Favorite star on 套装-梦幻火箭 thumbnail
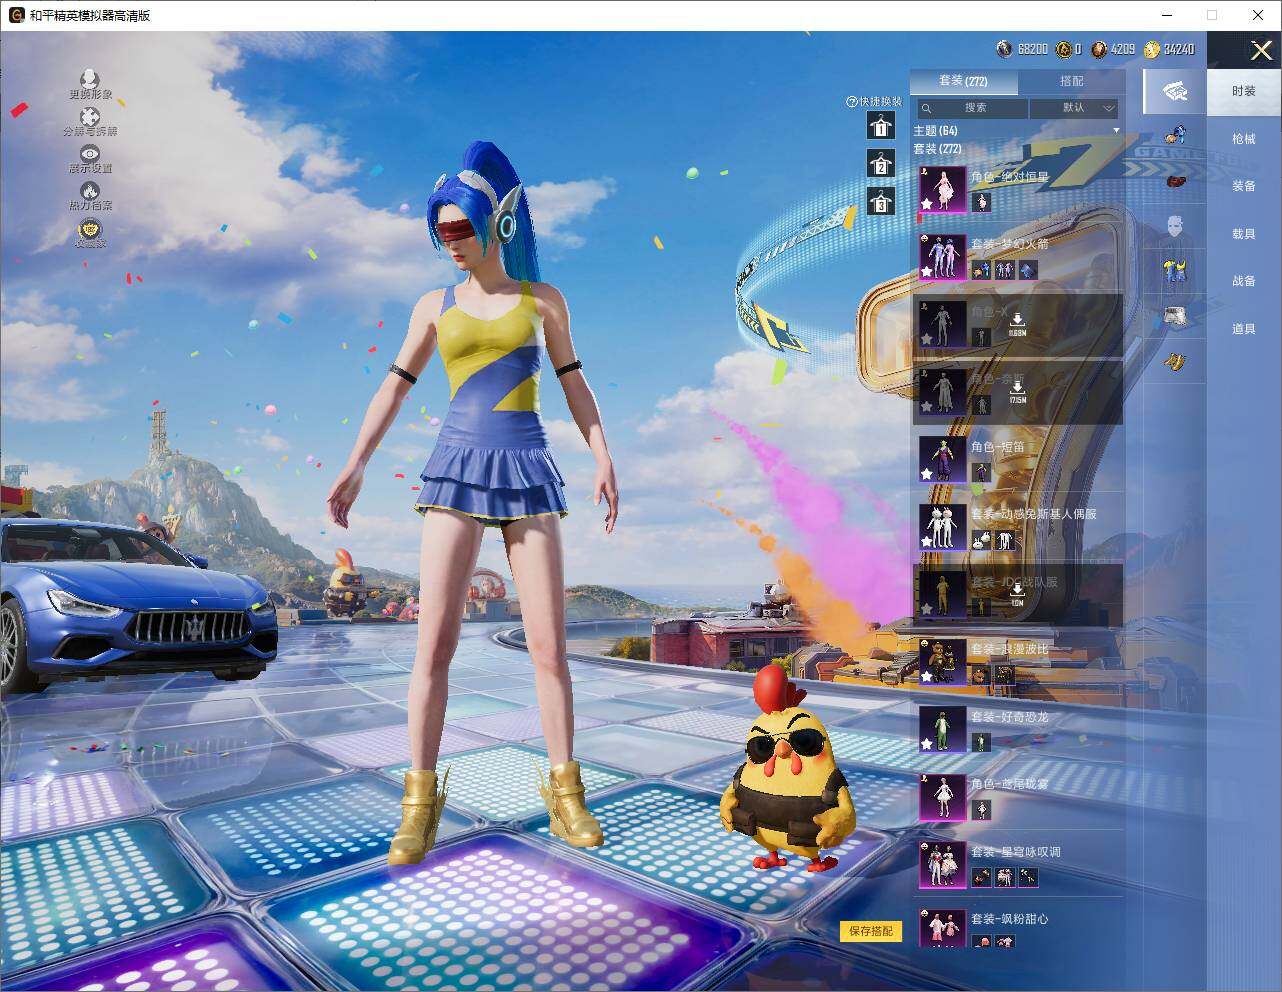 927,272
